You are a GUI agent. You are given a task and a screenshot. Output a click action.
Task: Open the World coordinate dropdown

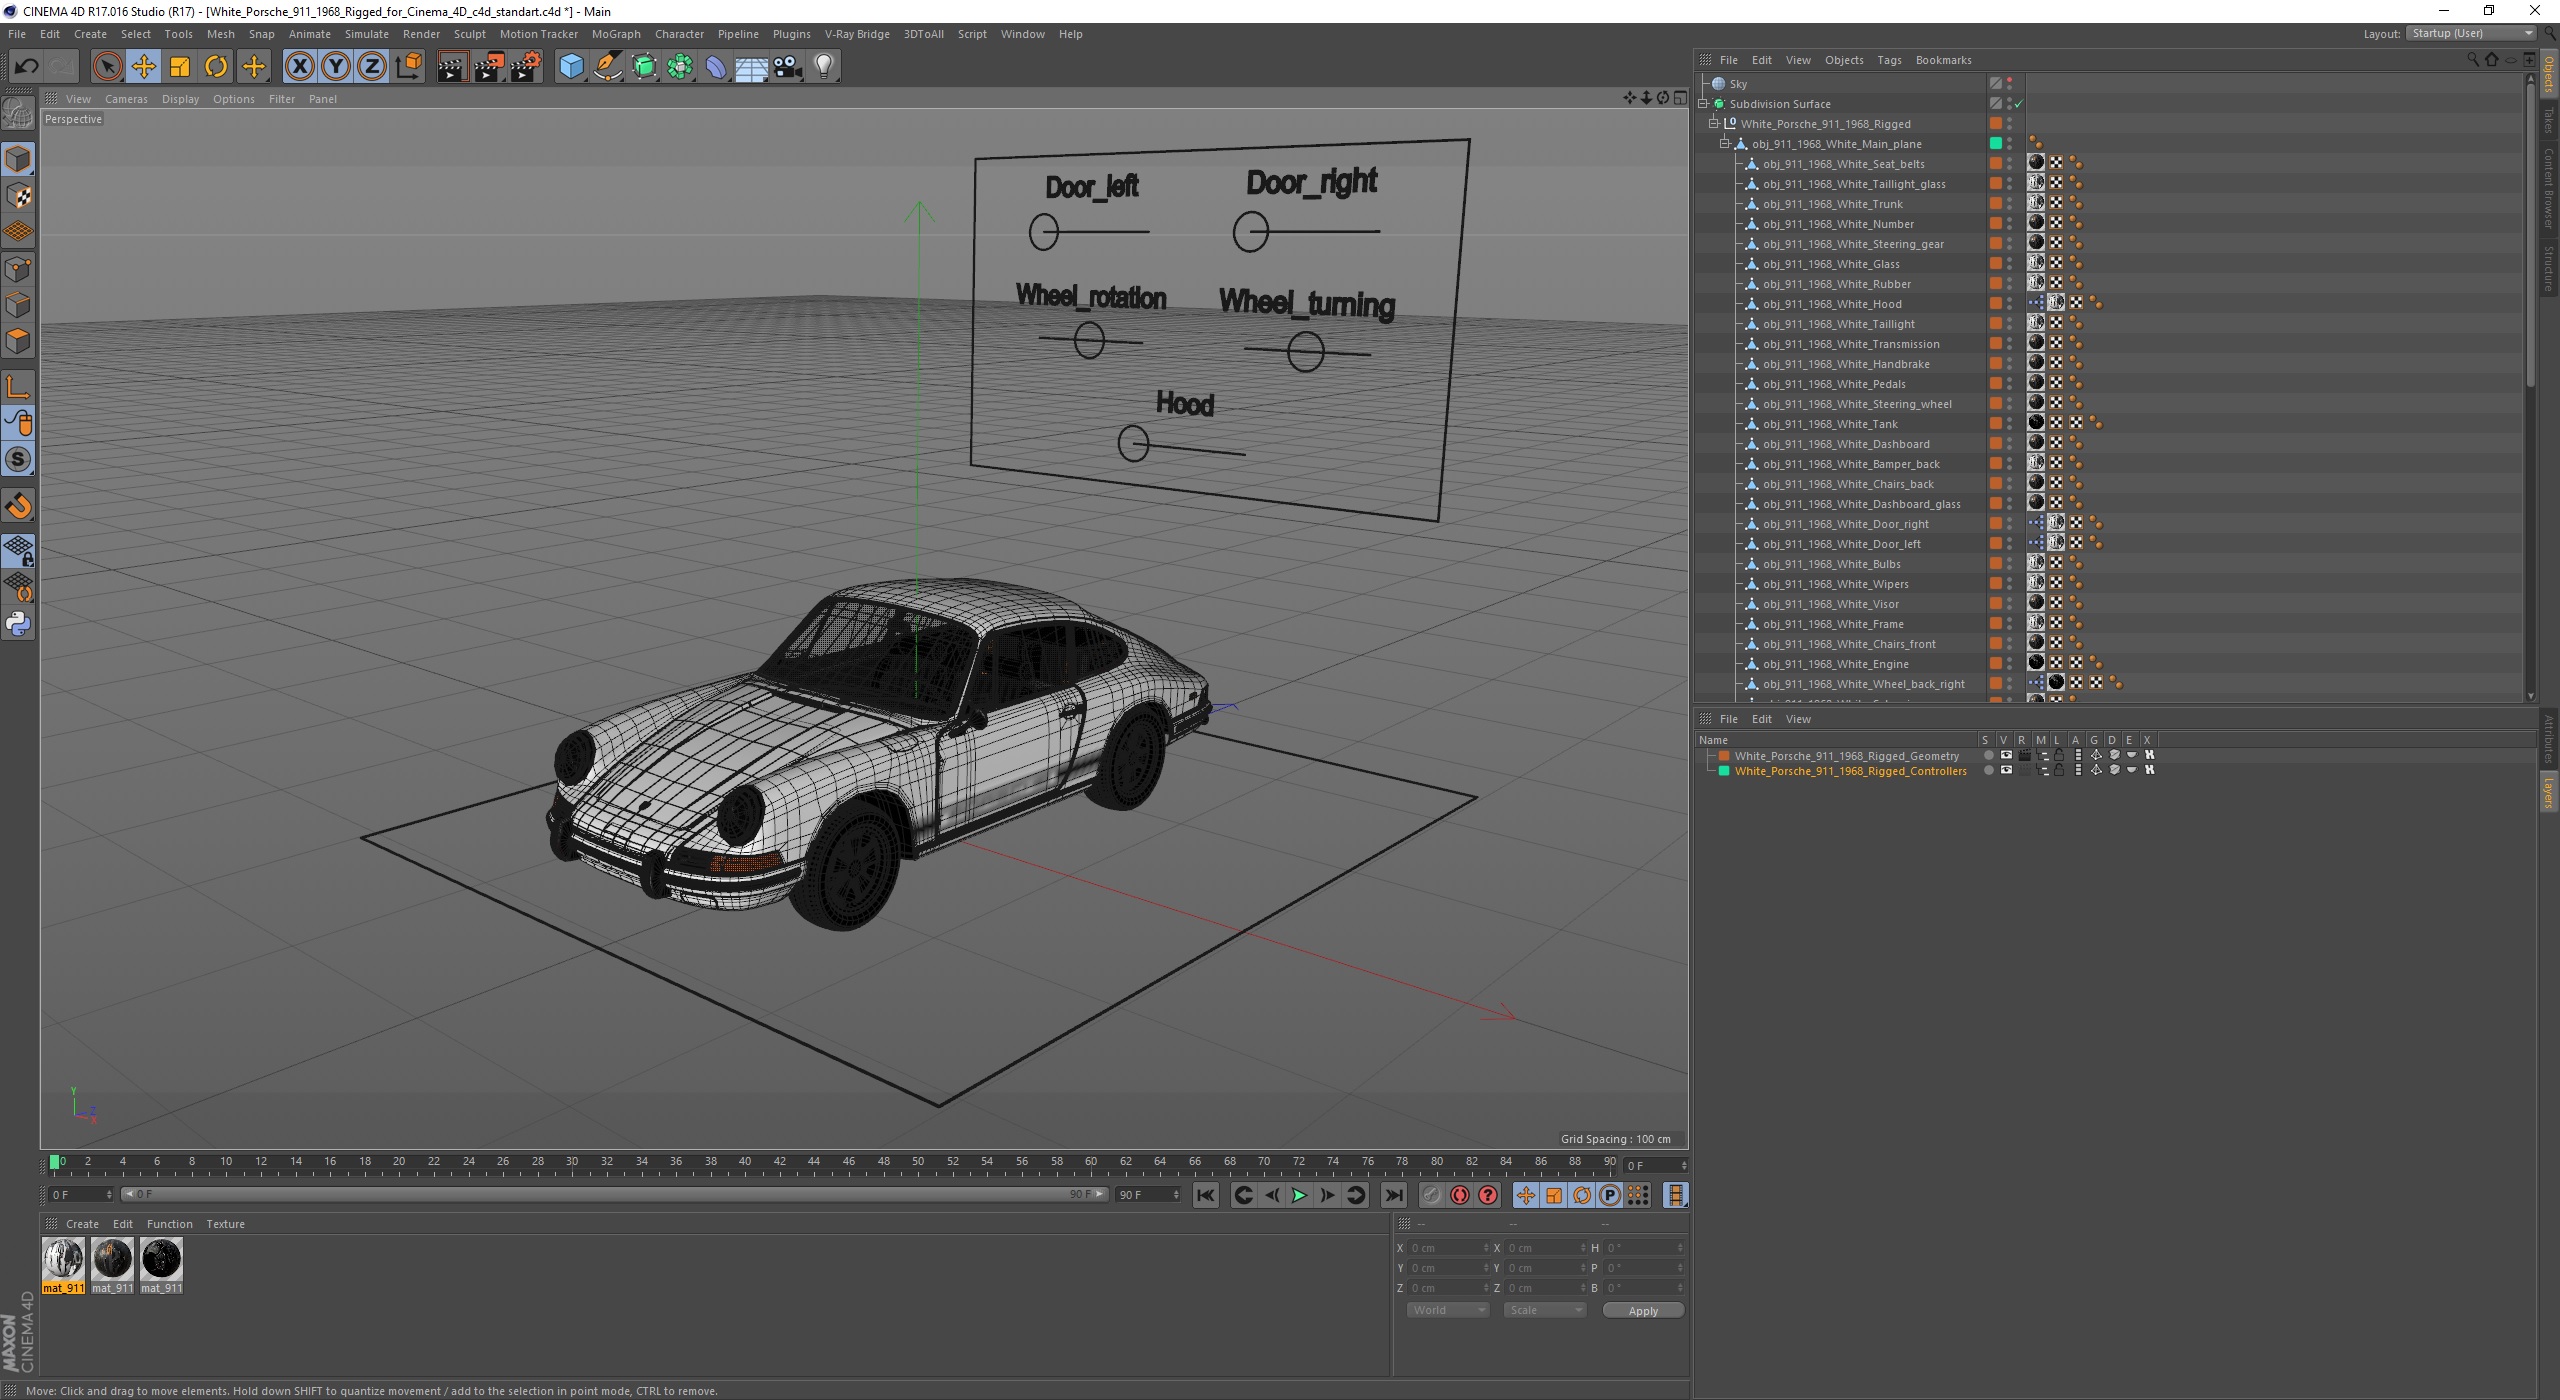click(1447, 1310)
